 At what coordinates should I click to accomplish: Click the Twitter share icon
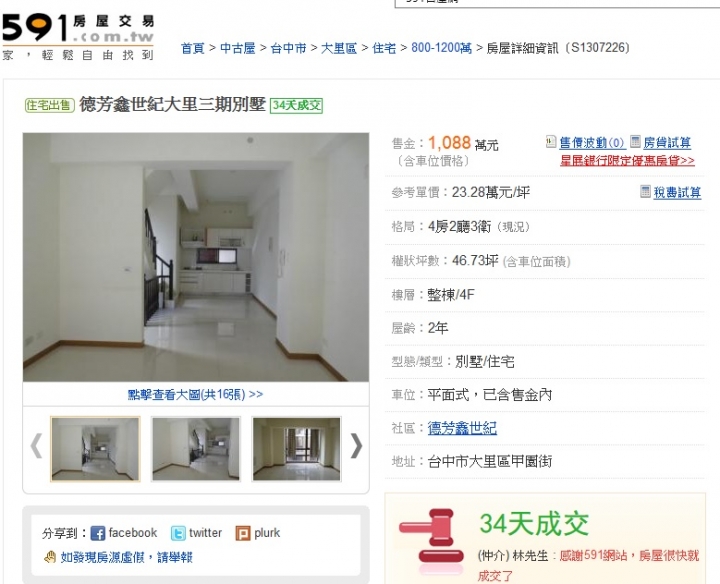coord(178,533)
